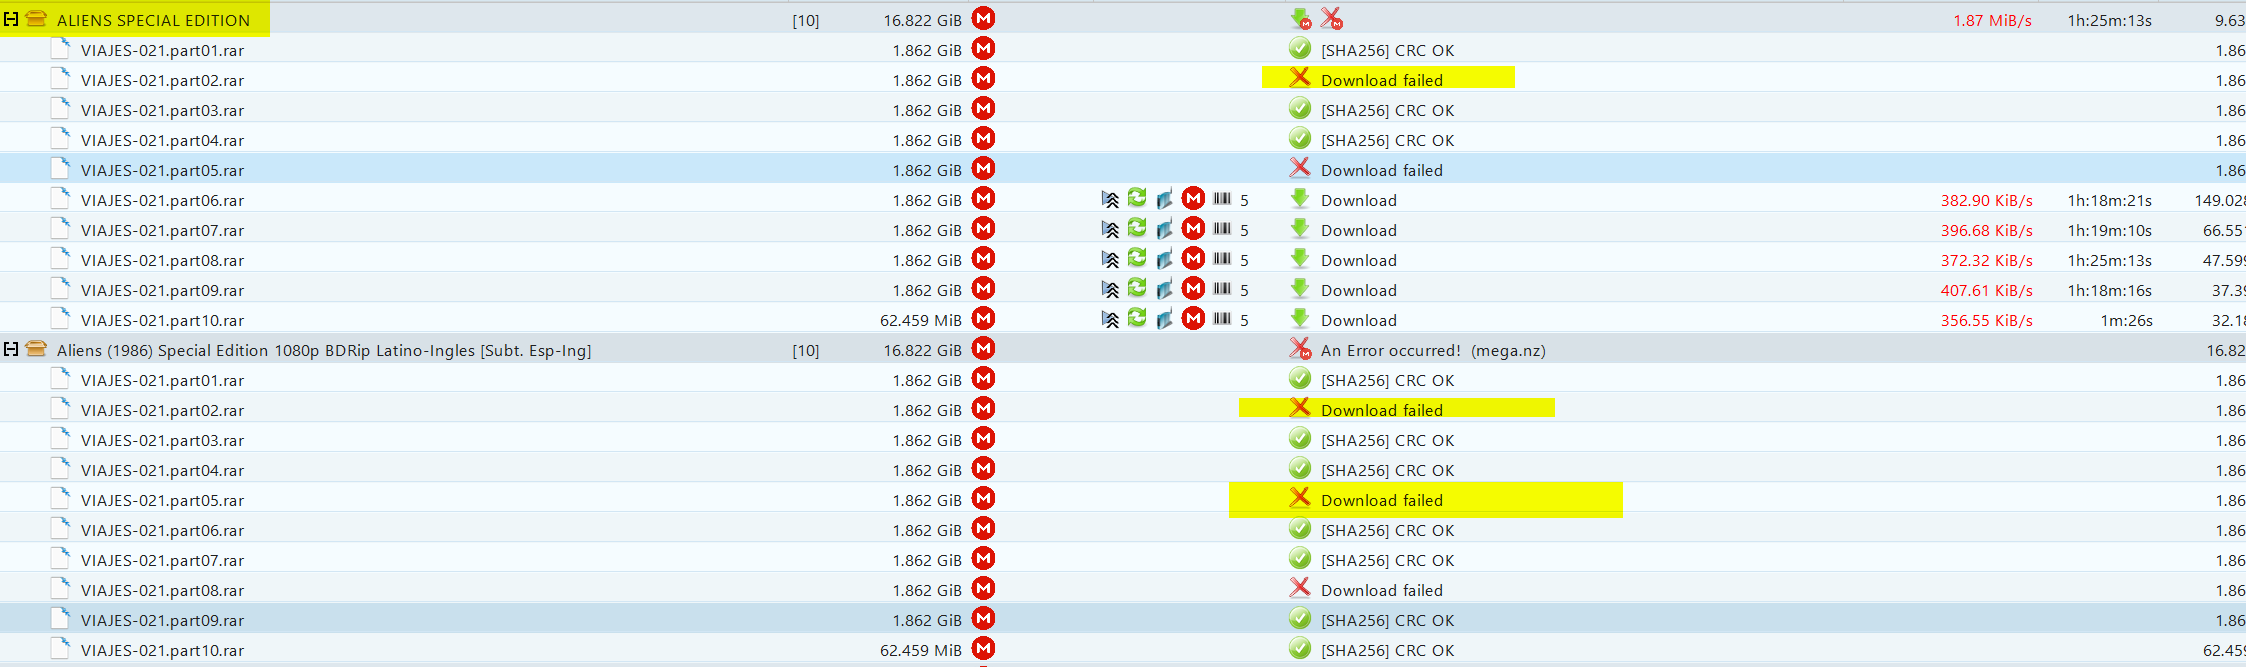Click "62.459 MiB" size of part10.rar under Aliens (1986)
Image resolution: width=2246 pixels, height=667 pixels.
(920, 650)
